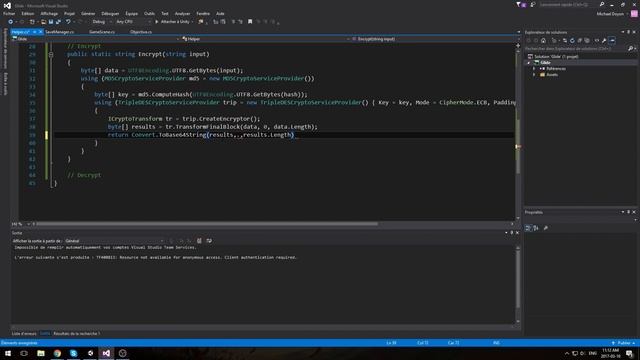Screen dimensions: 640x360
Task: Click the property pages wrench in Propriétés panel
Action: 546,228
